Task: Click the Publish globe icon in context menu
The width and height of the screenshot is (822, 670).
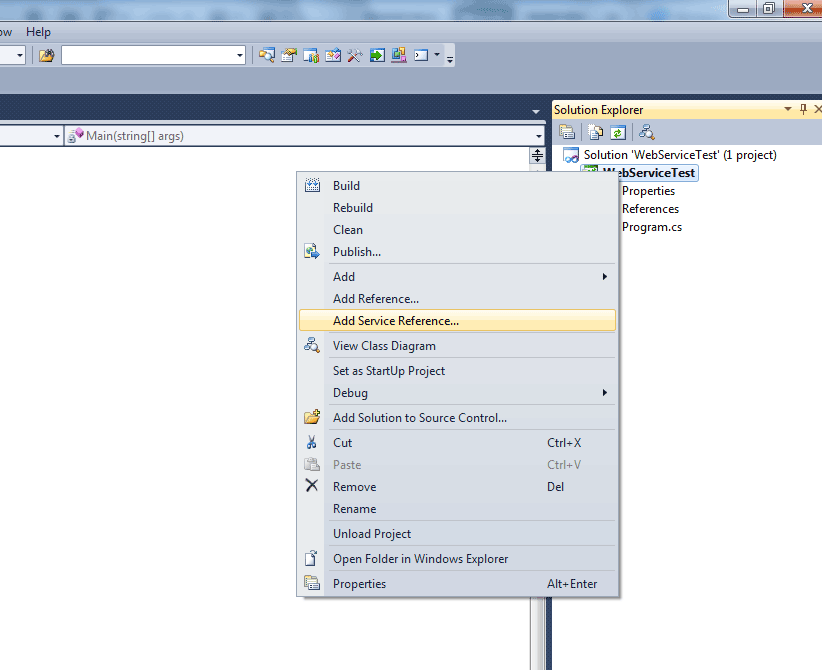Action: point(312,252)
